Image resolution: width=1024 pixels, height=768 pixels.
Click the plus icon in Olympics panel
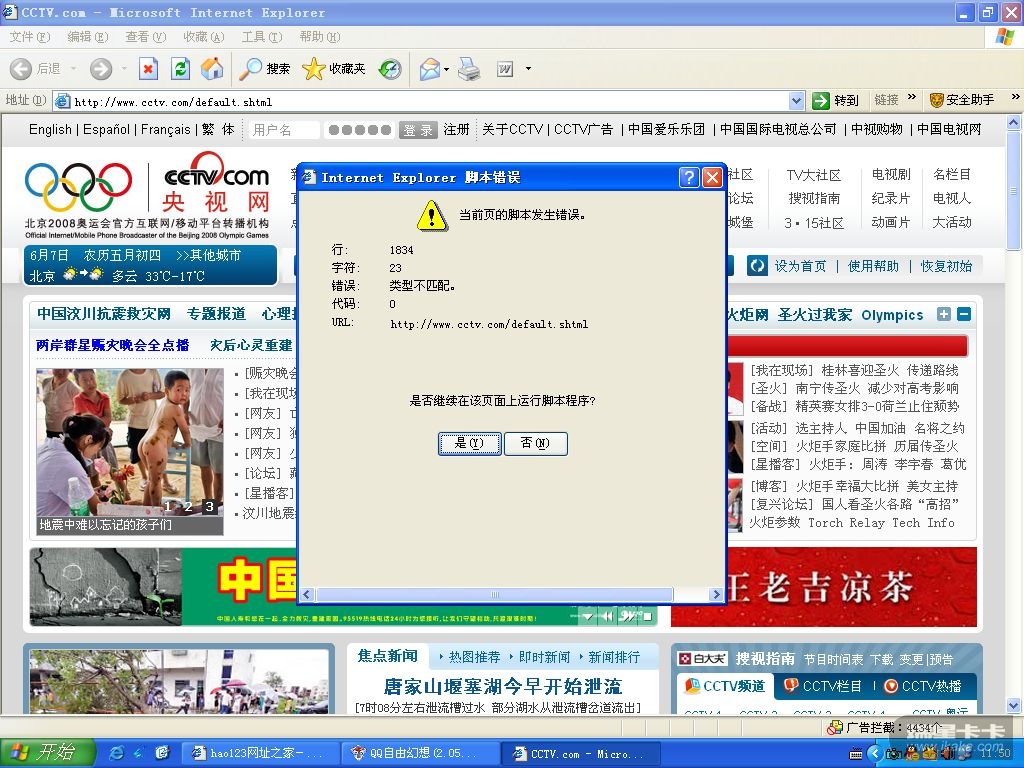(x=944, y=314)
